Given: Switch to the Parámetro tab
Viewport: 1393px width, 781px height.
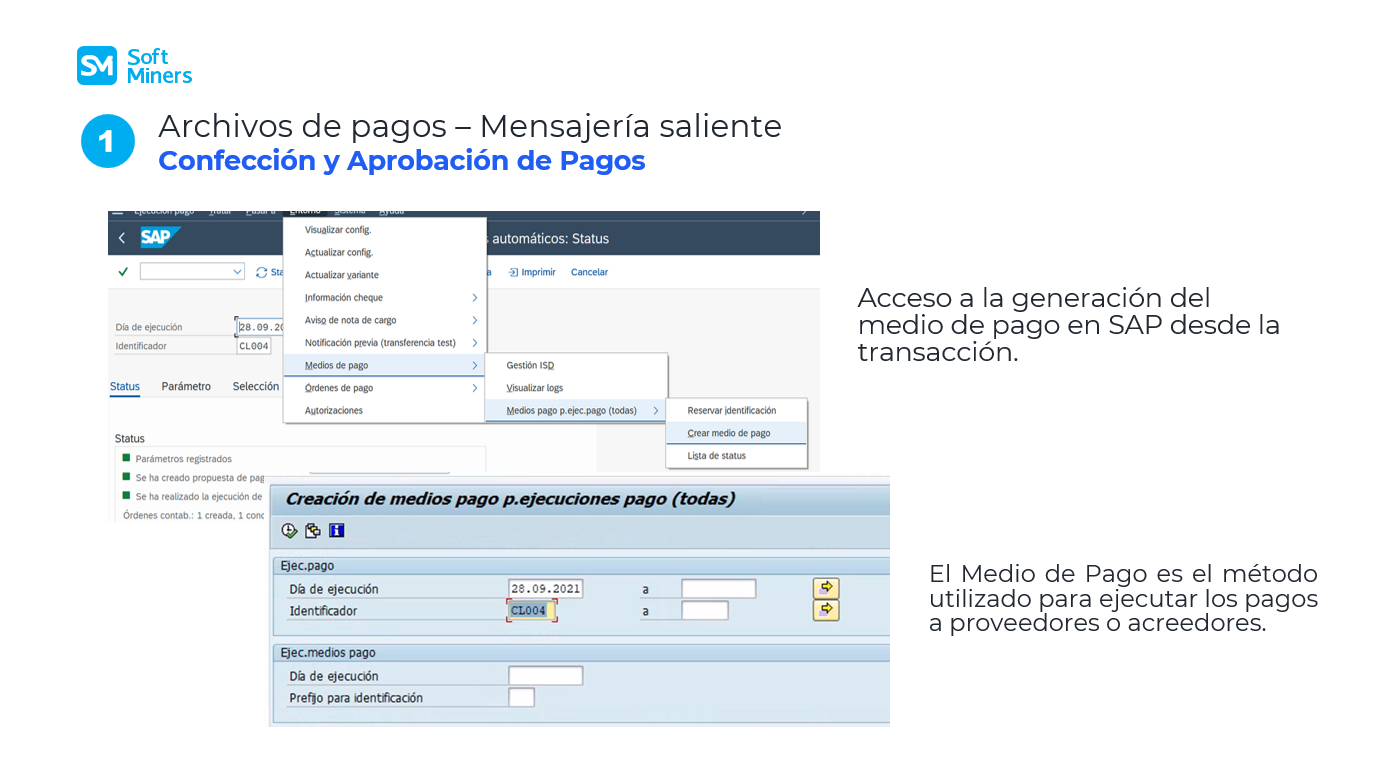Looking at the screenshot, I should [x=186, y=386].
